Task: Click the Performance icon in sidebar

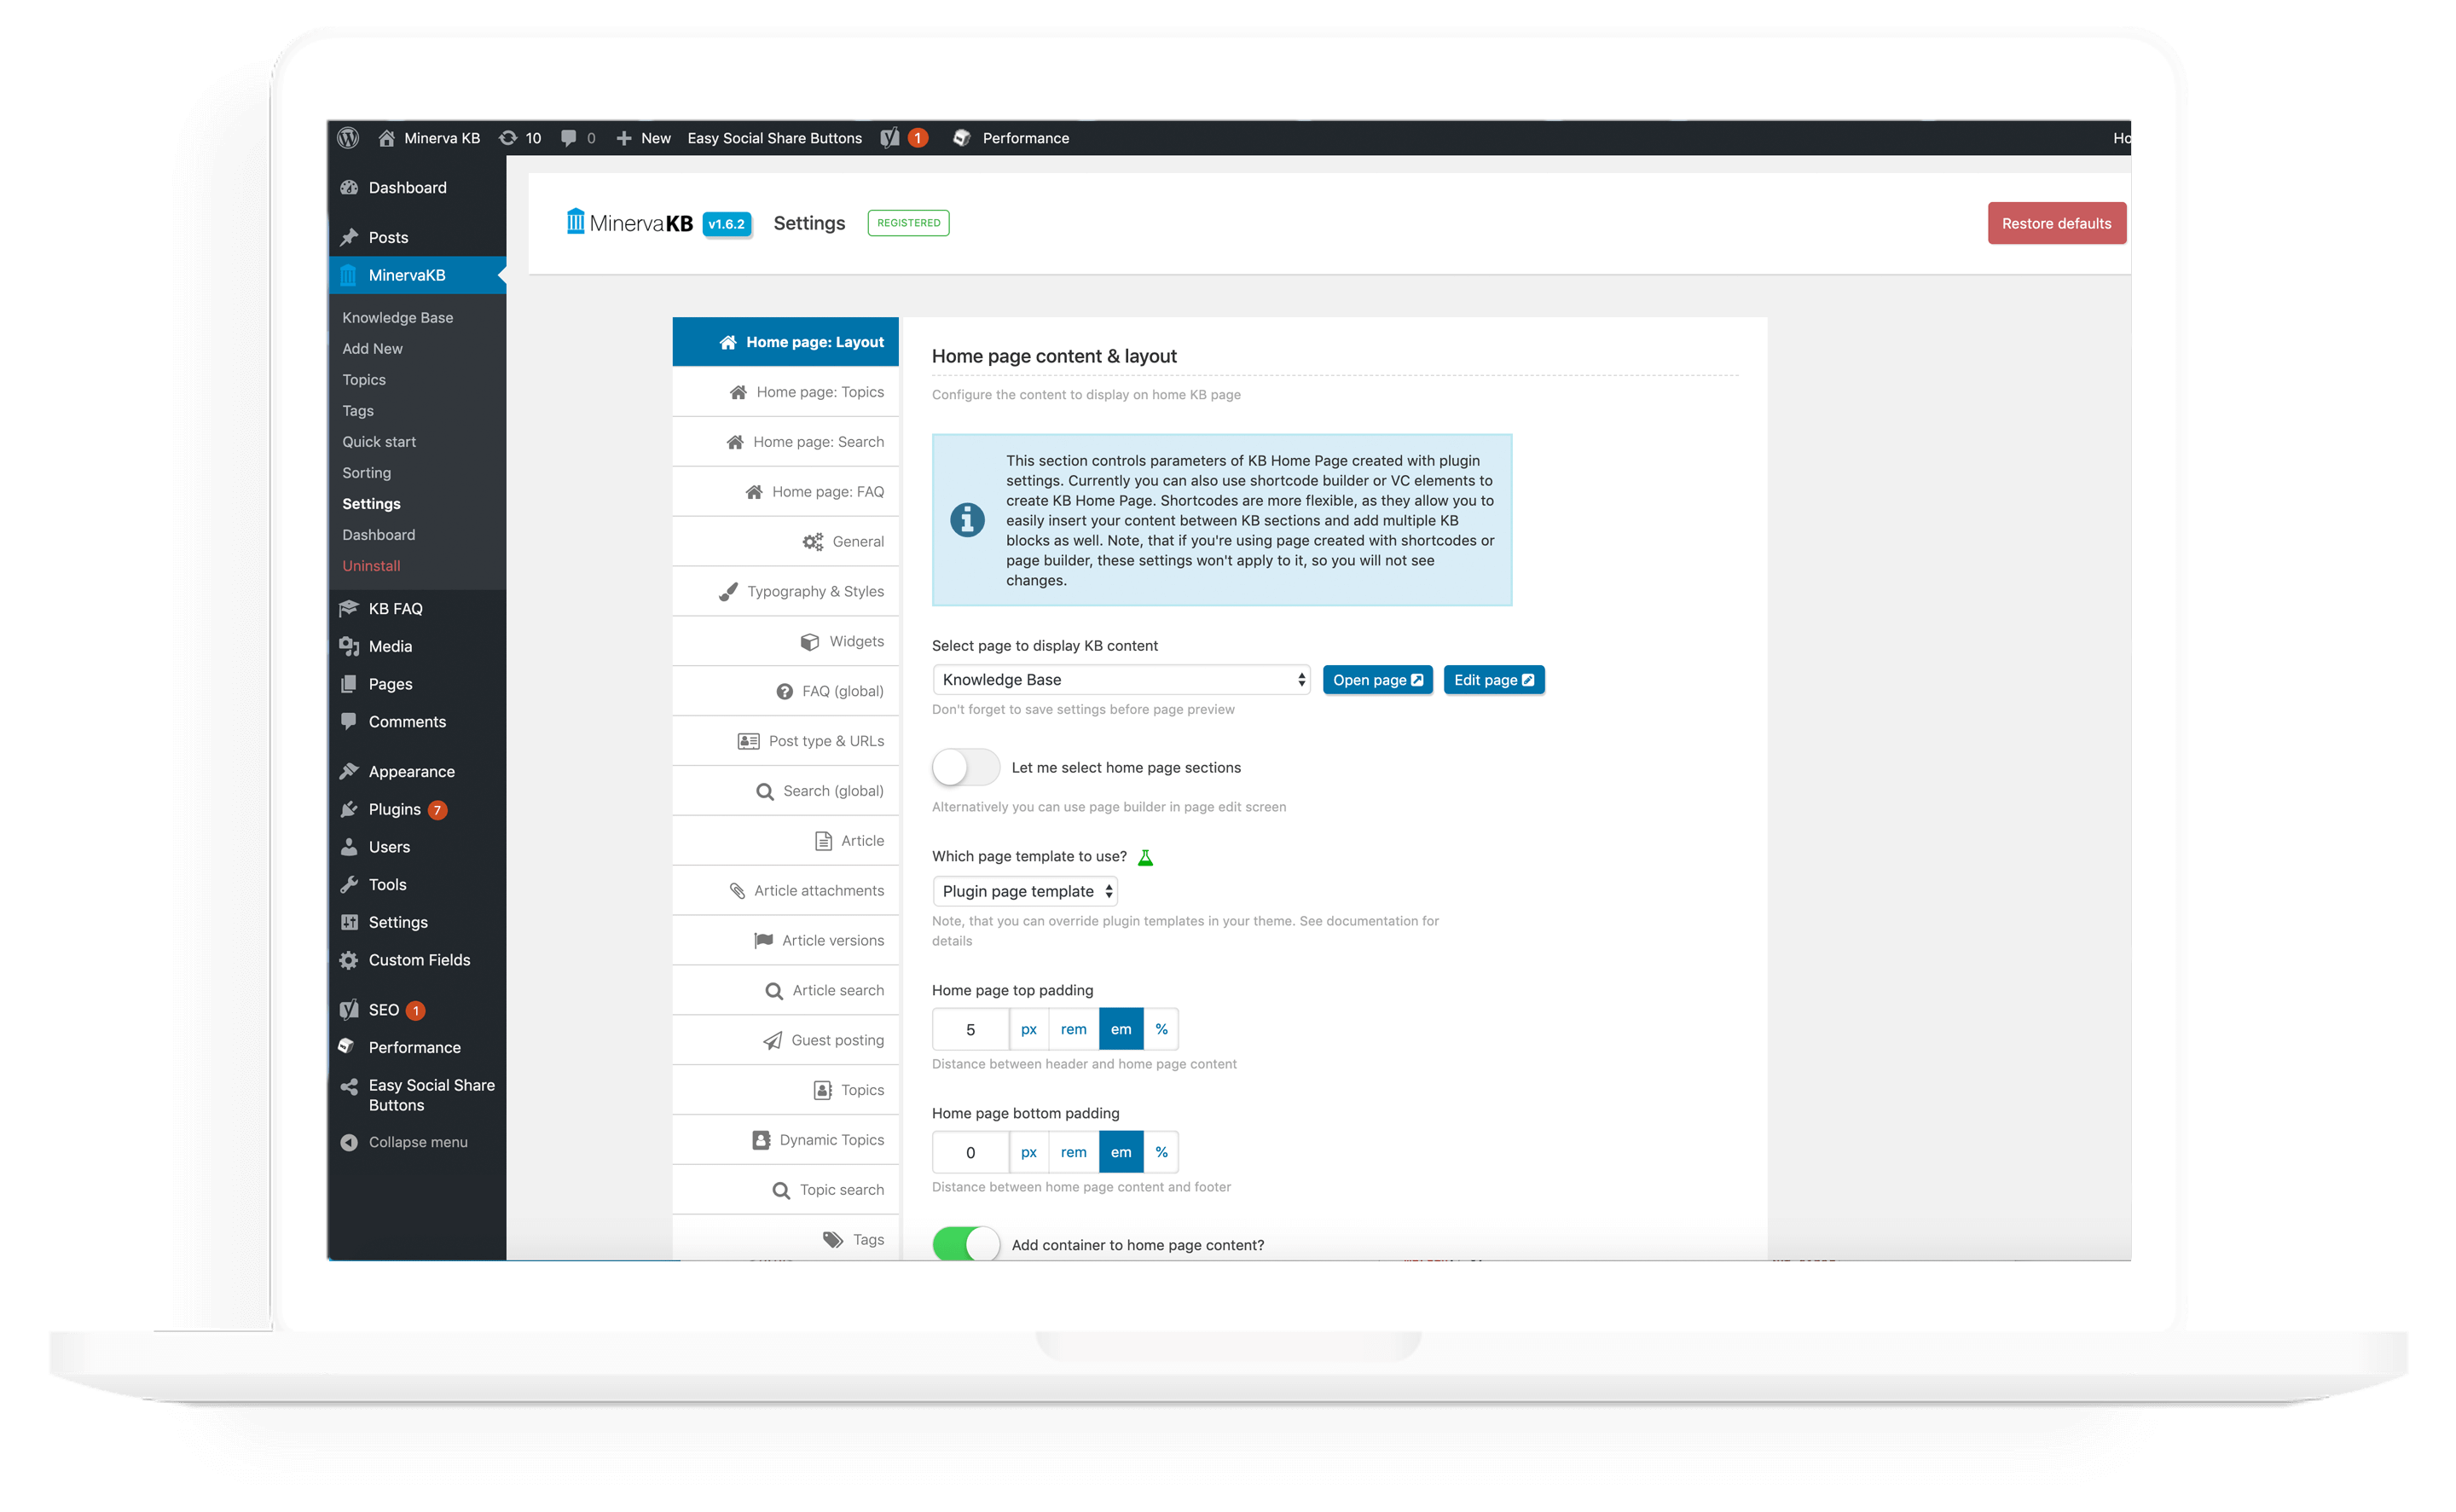Action: click(347, 1046)
